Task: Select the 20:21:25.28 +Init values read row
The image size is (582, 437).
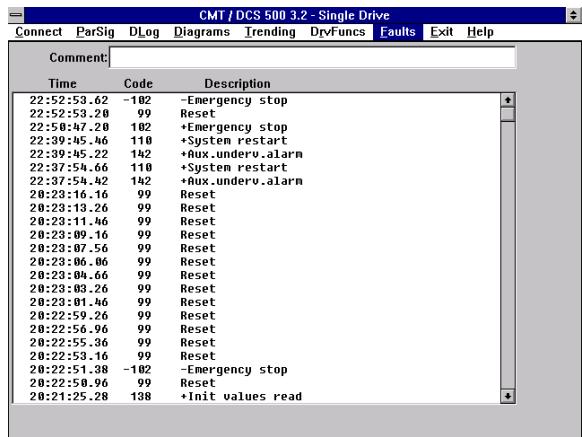Action: point(256,397)
